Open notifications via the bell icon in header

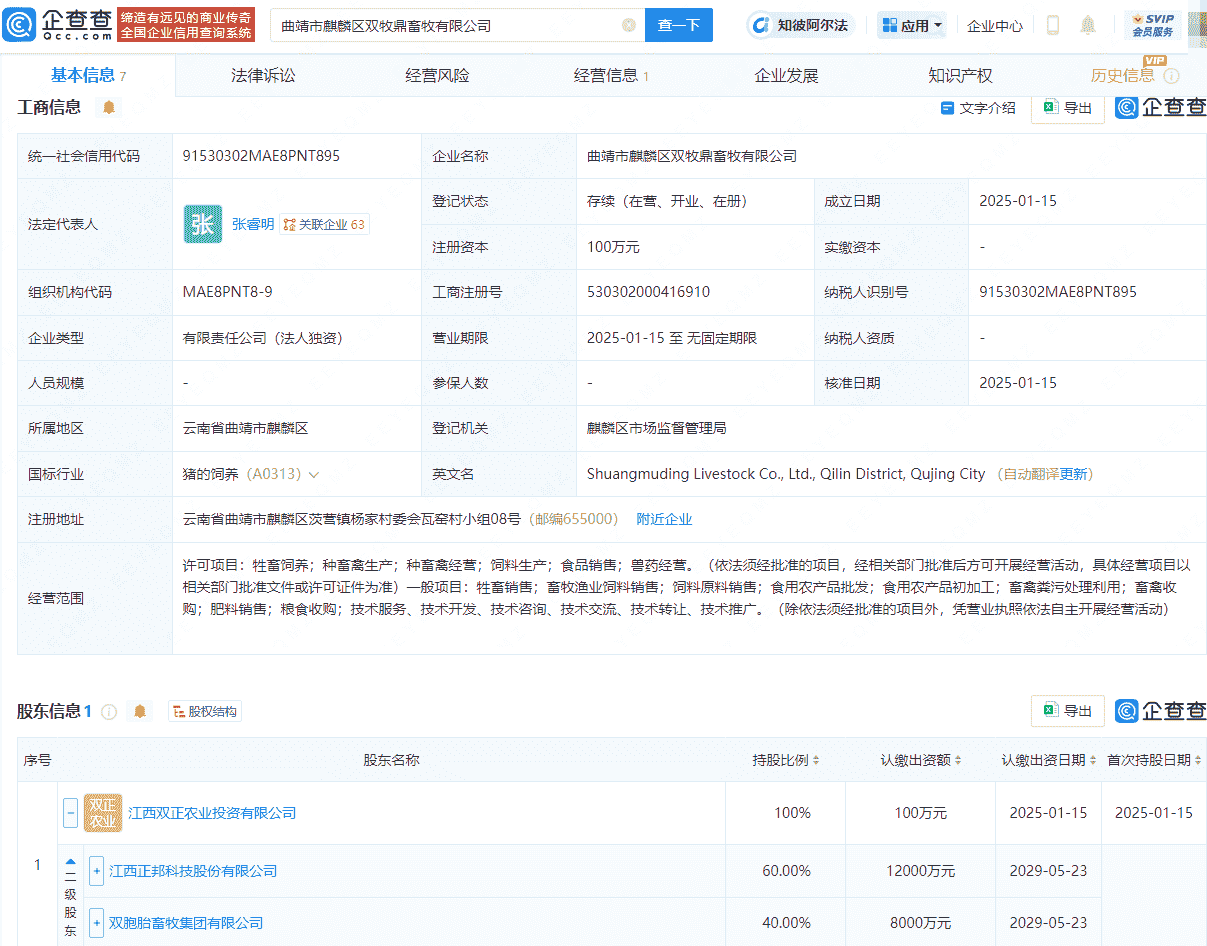1088,25
